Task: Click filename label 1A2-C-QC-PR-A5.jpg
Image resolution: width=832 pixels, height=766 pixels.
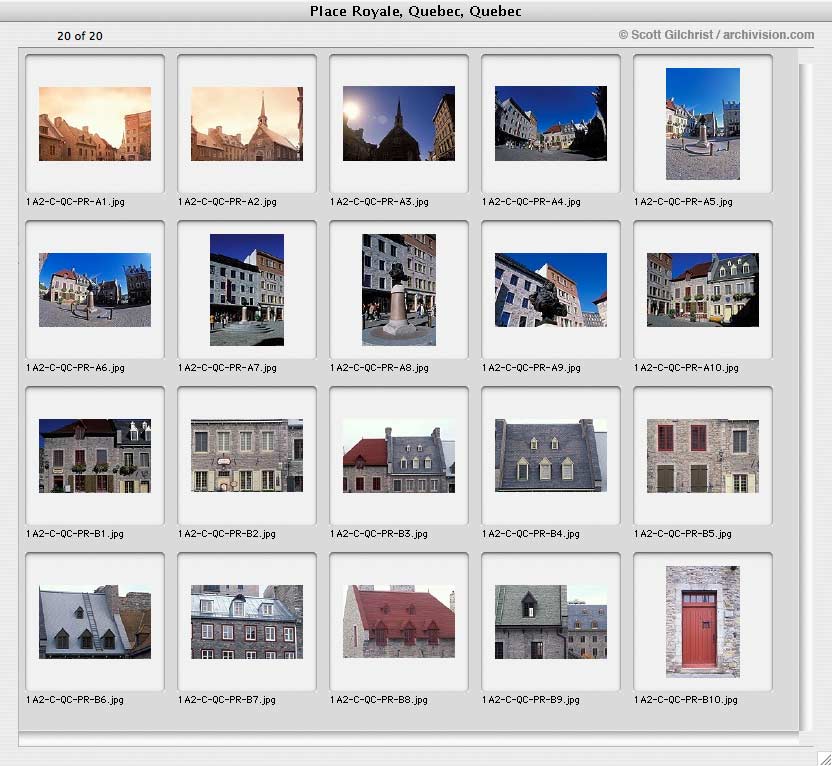Action: click(683, 202)
